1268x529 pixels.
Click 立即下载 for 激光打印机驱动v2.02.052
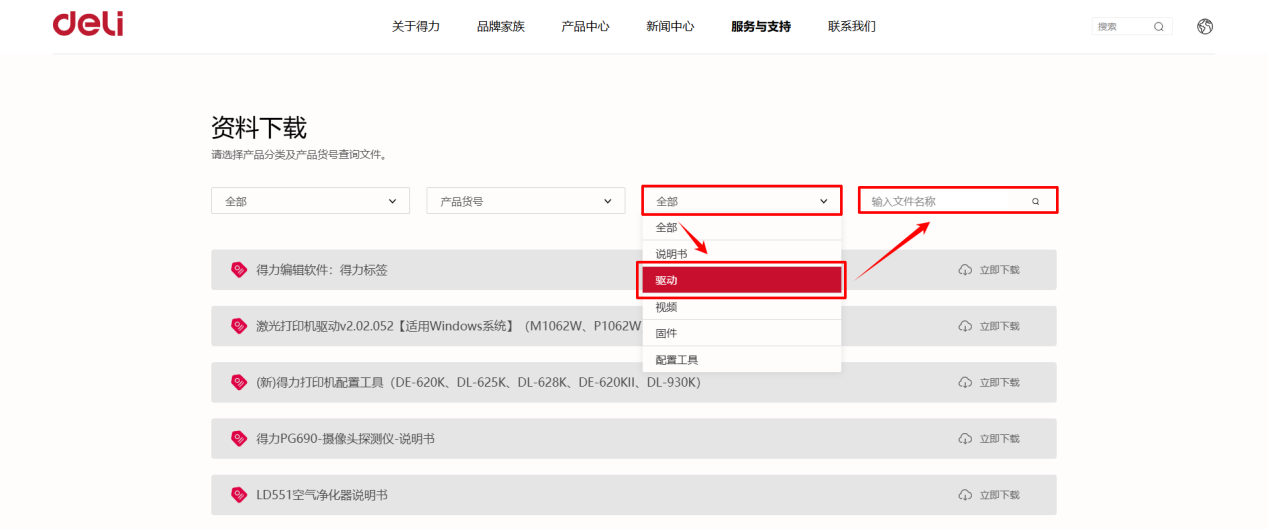(1000, 326)
